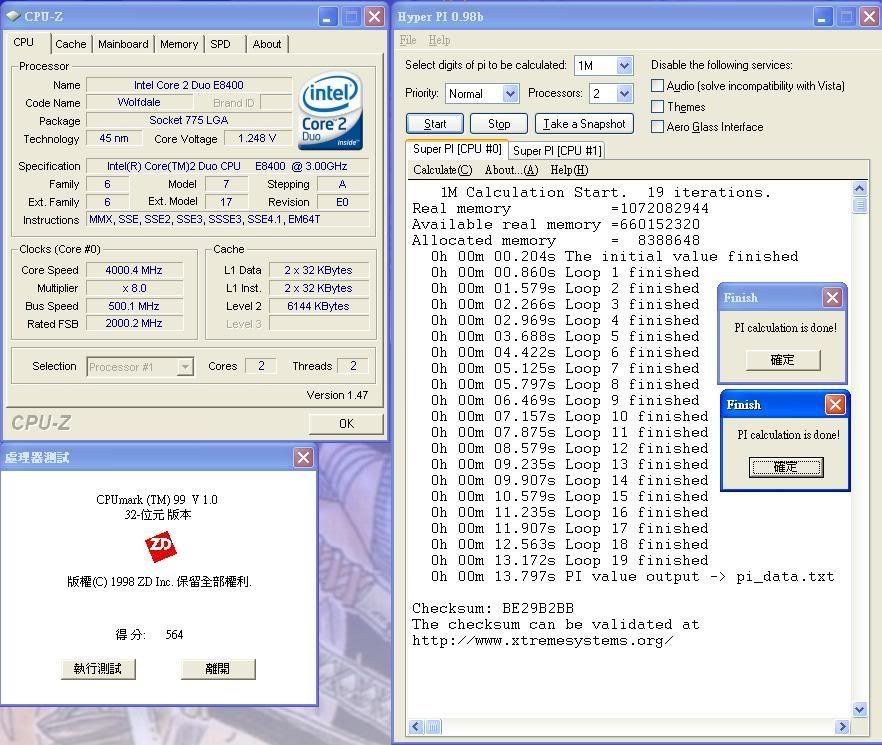
Task: Click 執行測試 to run CPUmark test
Action: tap(98, 669)
